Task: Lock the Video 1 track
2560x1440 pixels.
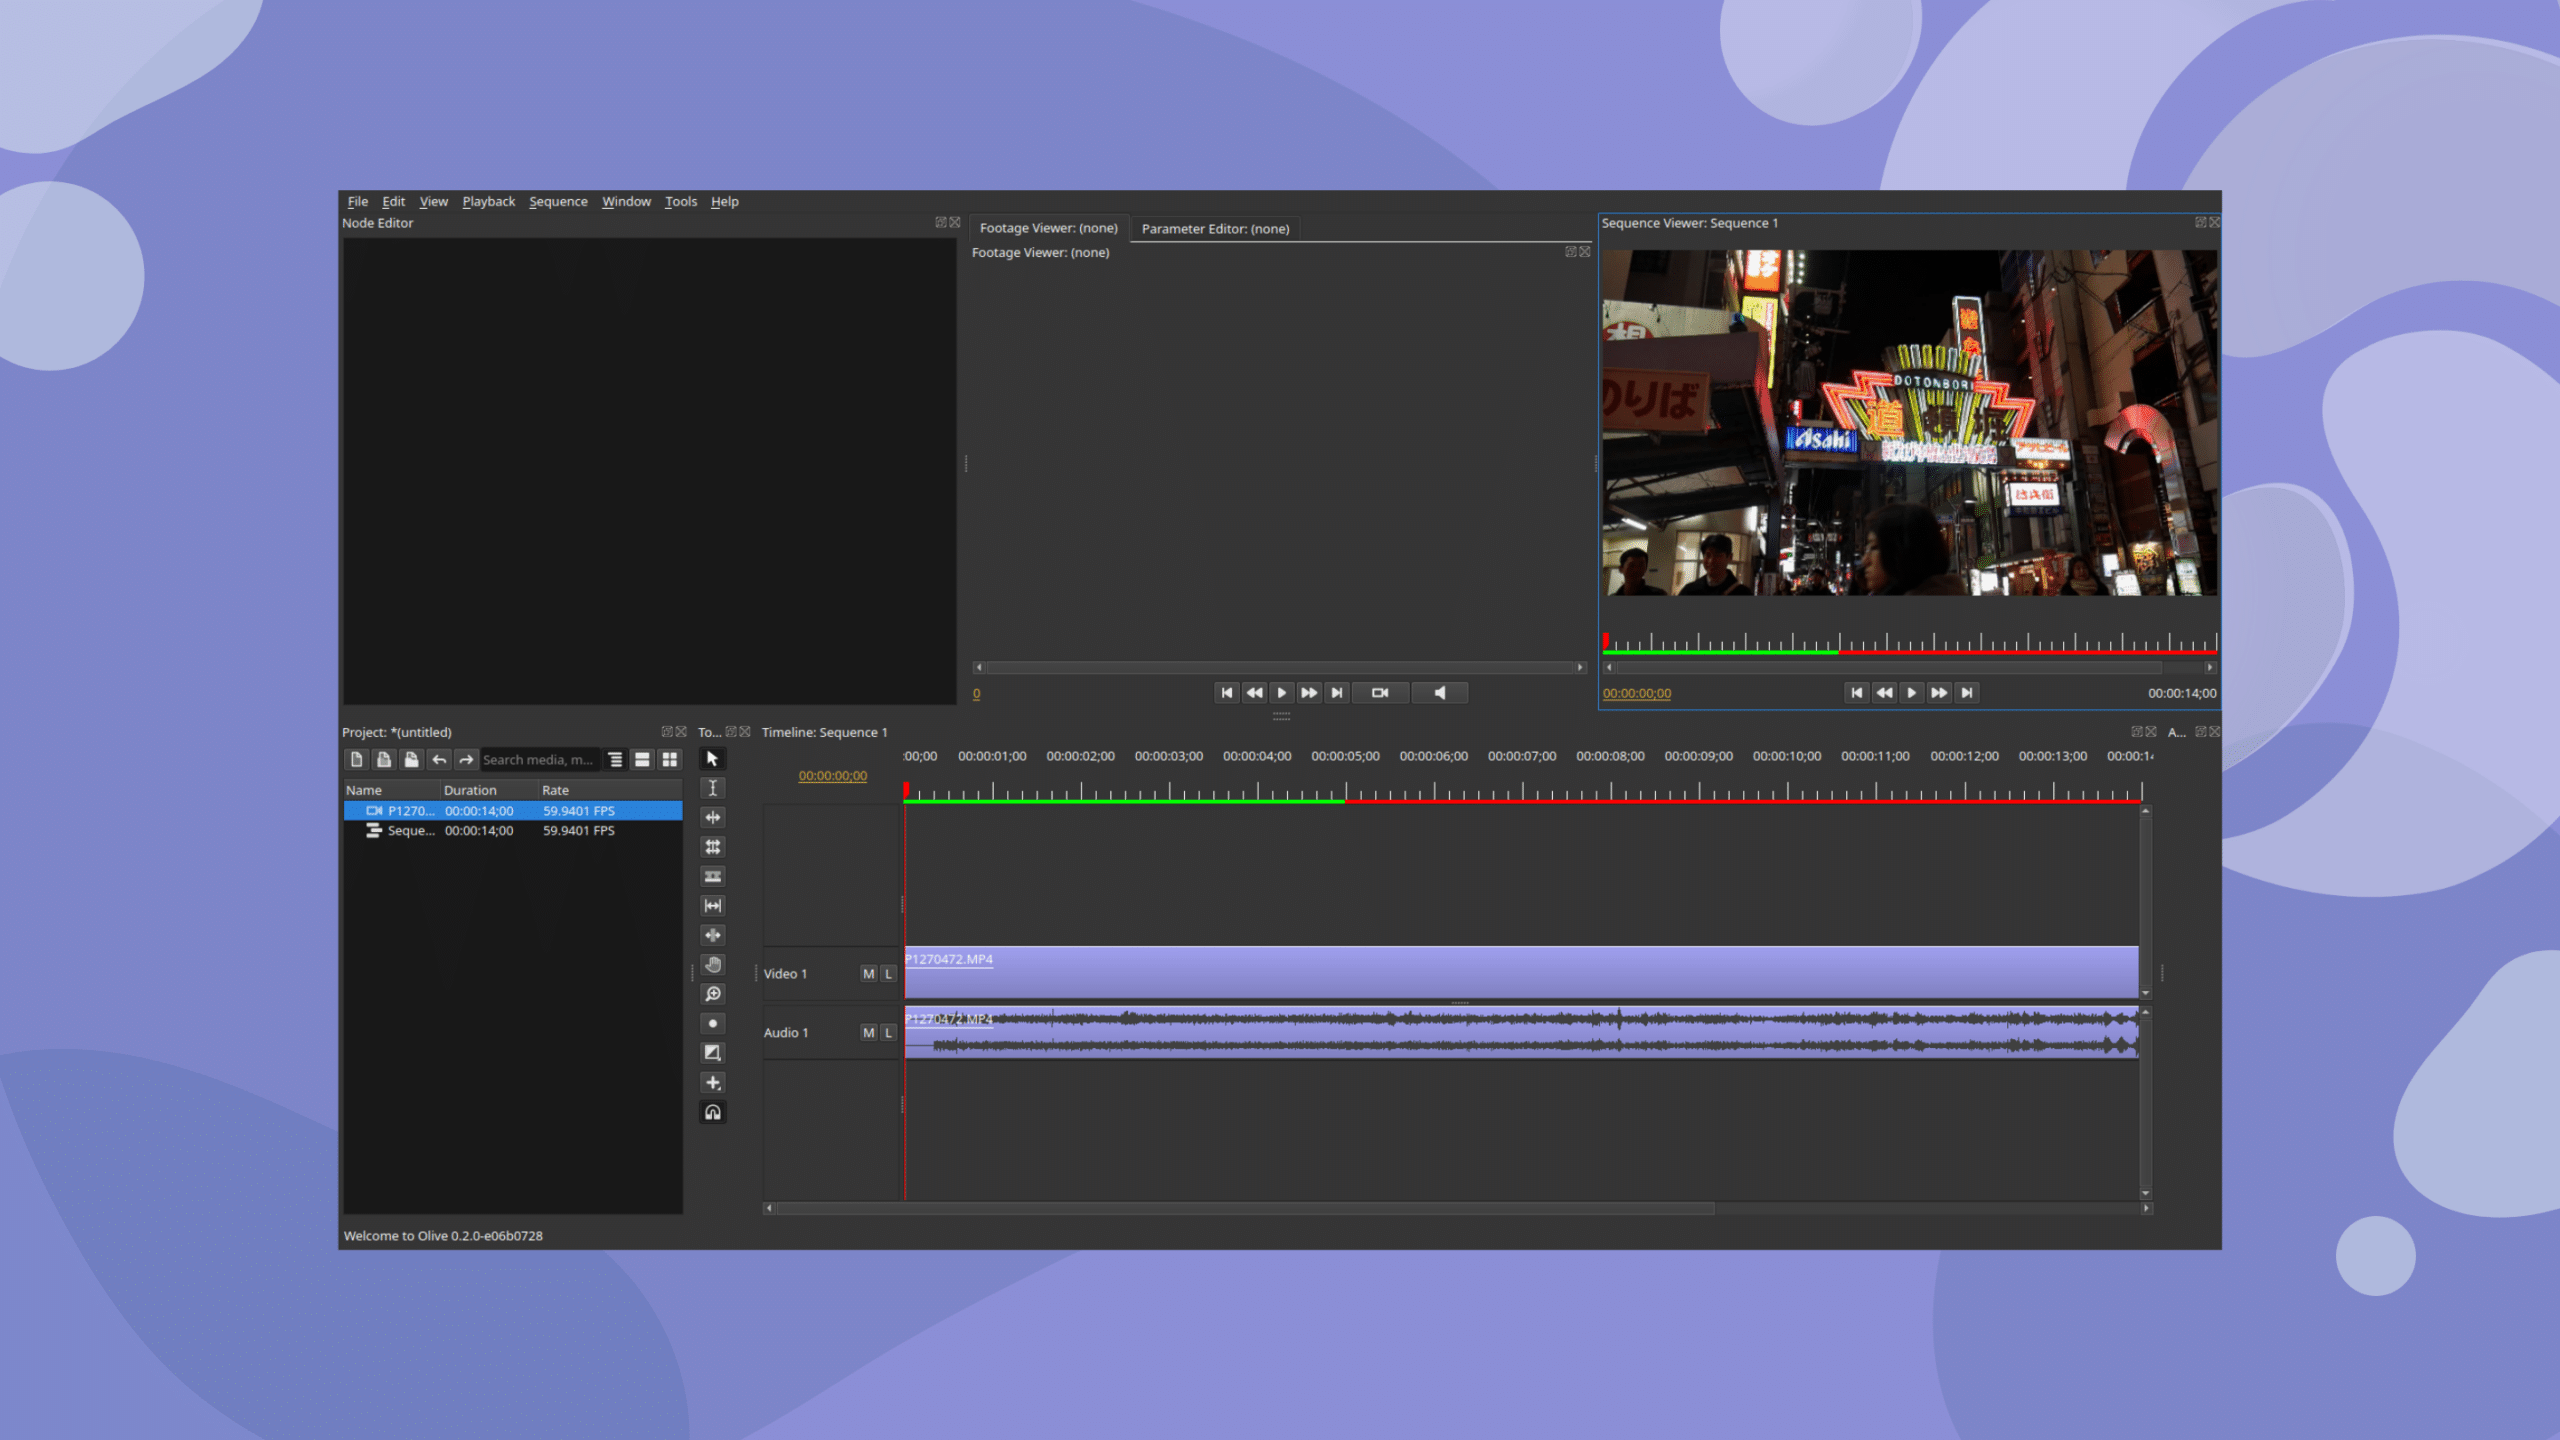Action: point(888,974)
